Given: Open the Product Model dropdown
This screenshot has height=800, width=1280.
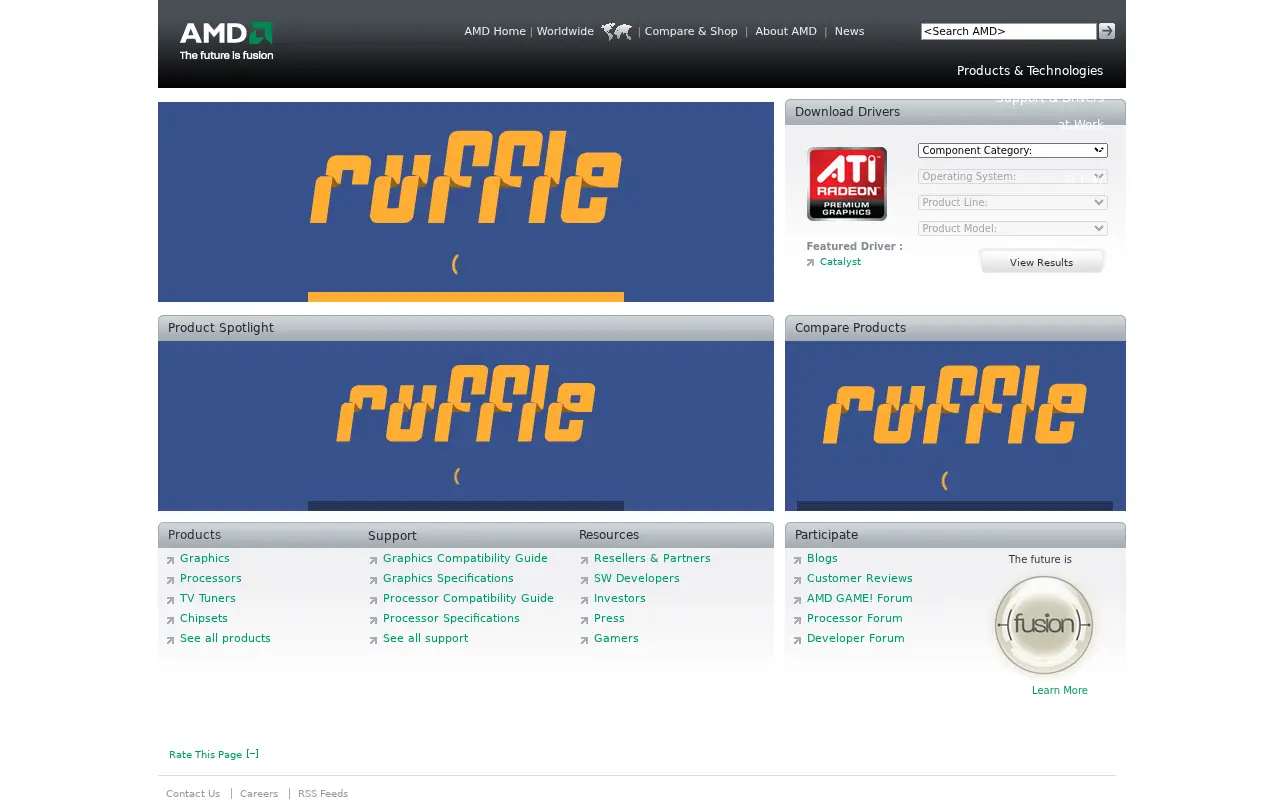Looking at the screenshot, I should [1013, 228].
